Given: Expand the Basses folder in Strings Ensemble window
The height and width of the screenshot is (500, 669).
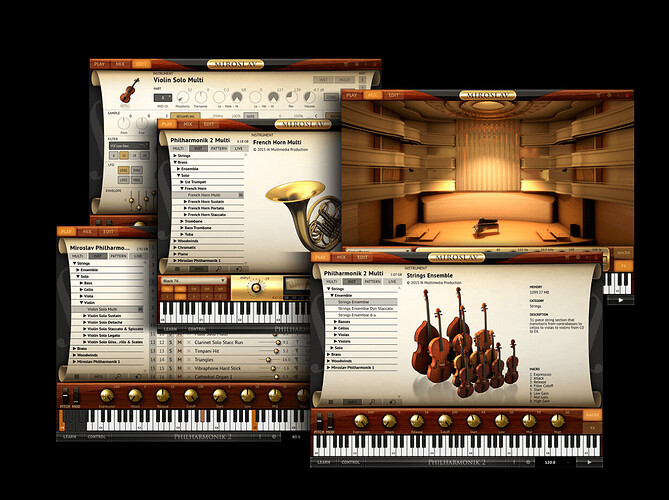Looking at the screenshot, I should coord(336,322).
